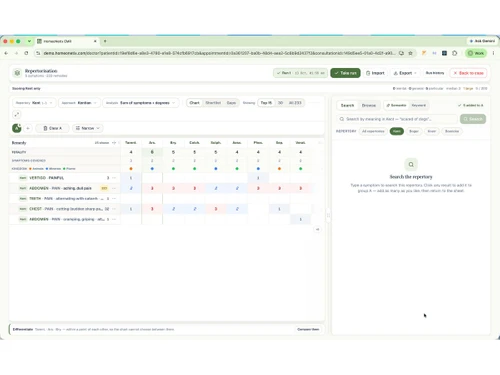Select the Boericke repertory chip
Screen dimensions: 500x375
pyautogui.click(x=452, y=131)
